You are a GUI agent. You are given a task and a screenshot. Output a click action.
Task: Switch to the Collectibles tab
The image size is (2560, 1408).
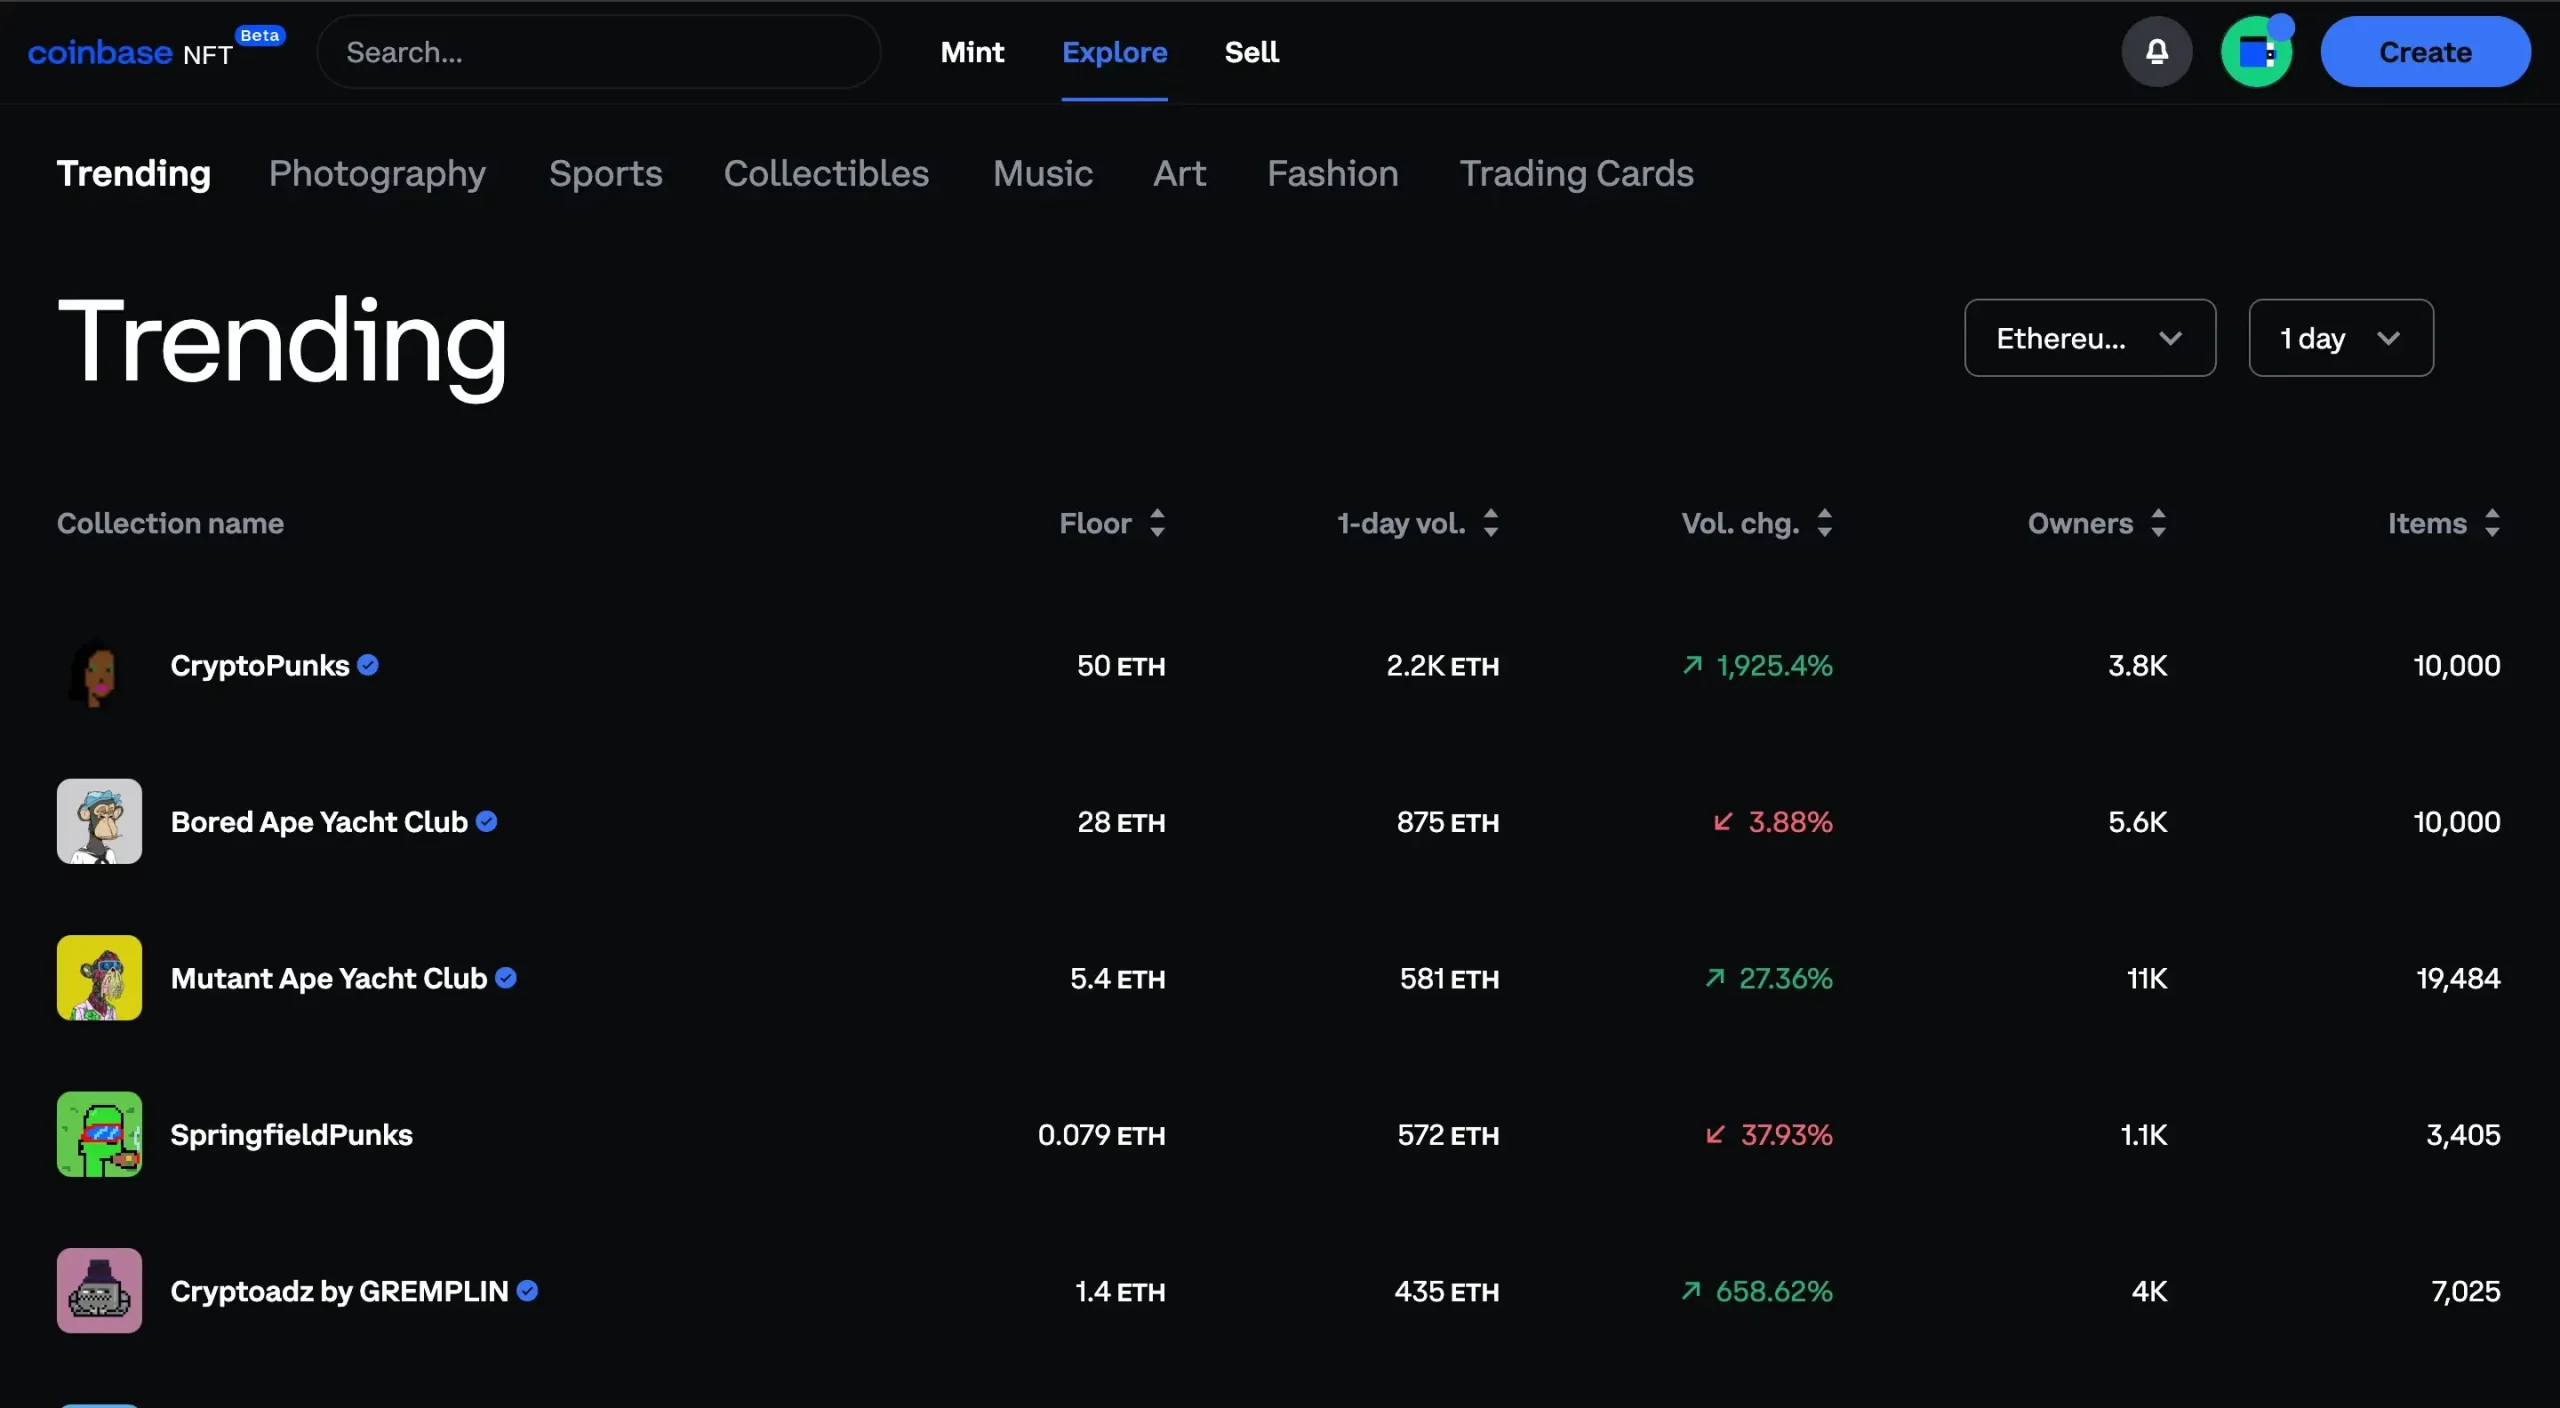click(x=827, y=174)
